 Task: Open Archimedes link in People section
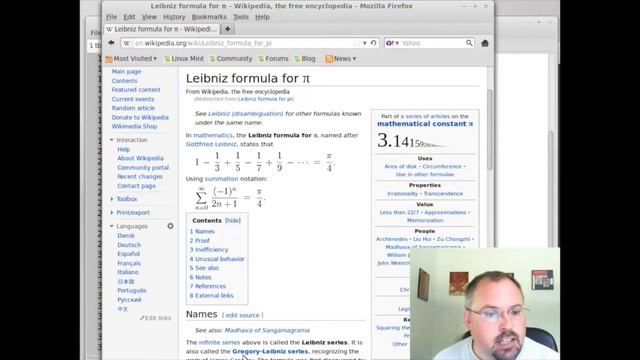point(391,239)
